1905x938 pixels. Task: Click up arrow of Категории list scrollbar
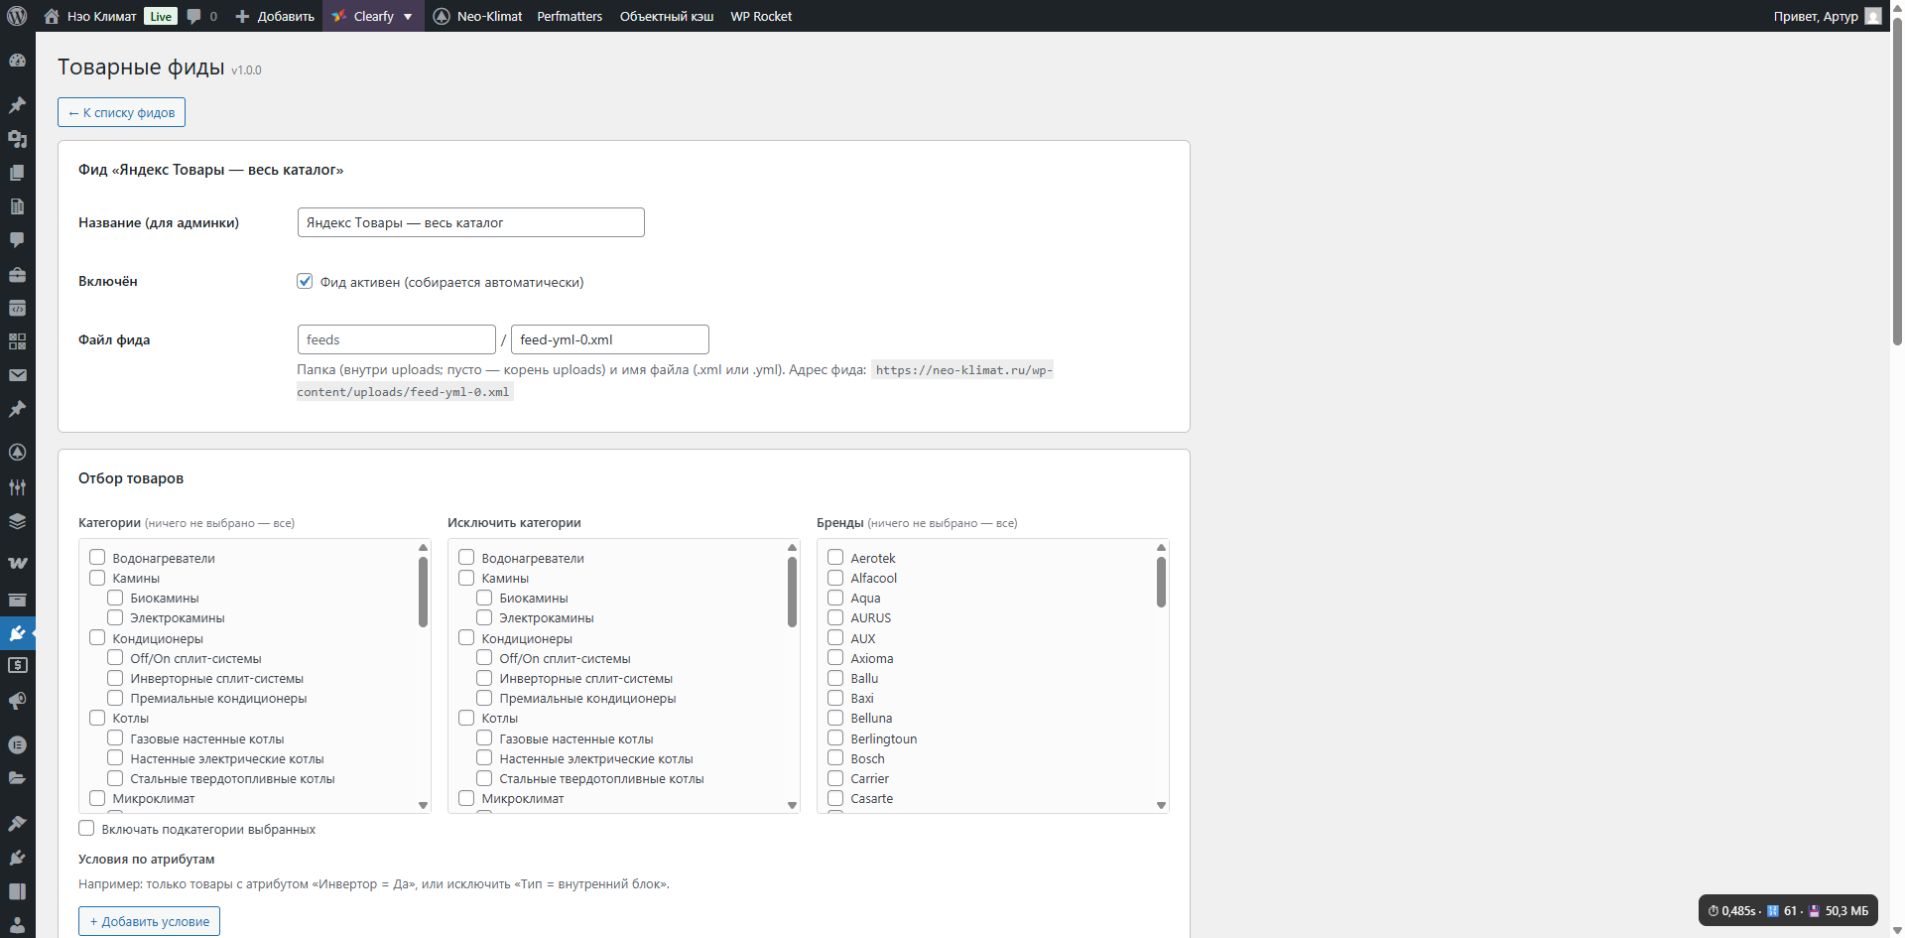[x=423, y=547]
